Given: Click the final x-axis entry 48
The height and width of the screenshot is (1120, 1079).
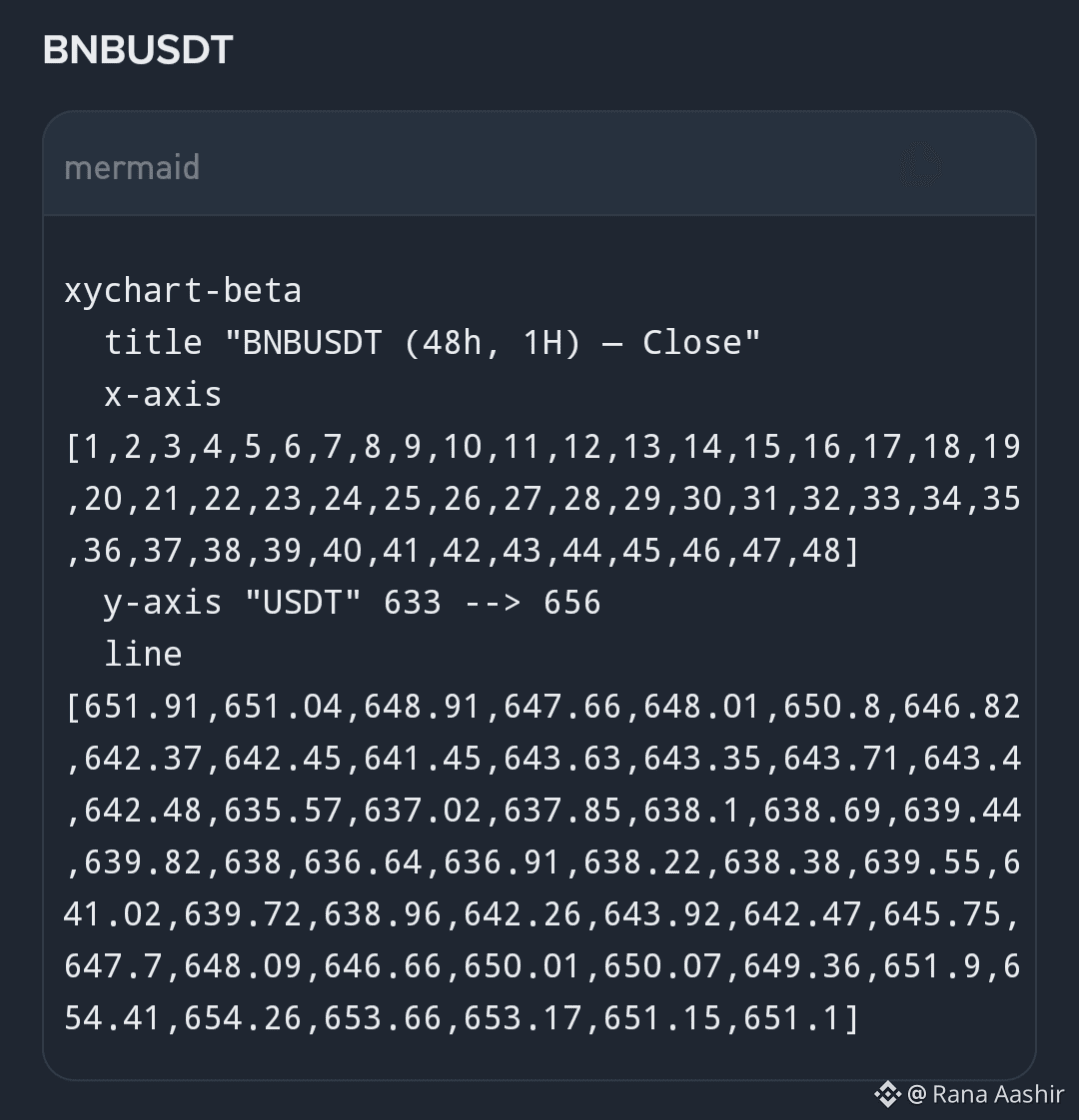Looking at the screenshot, I should [824, 551].
